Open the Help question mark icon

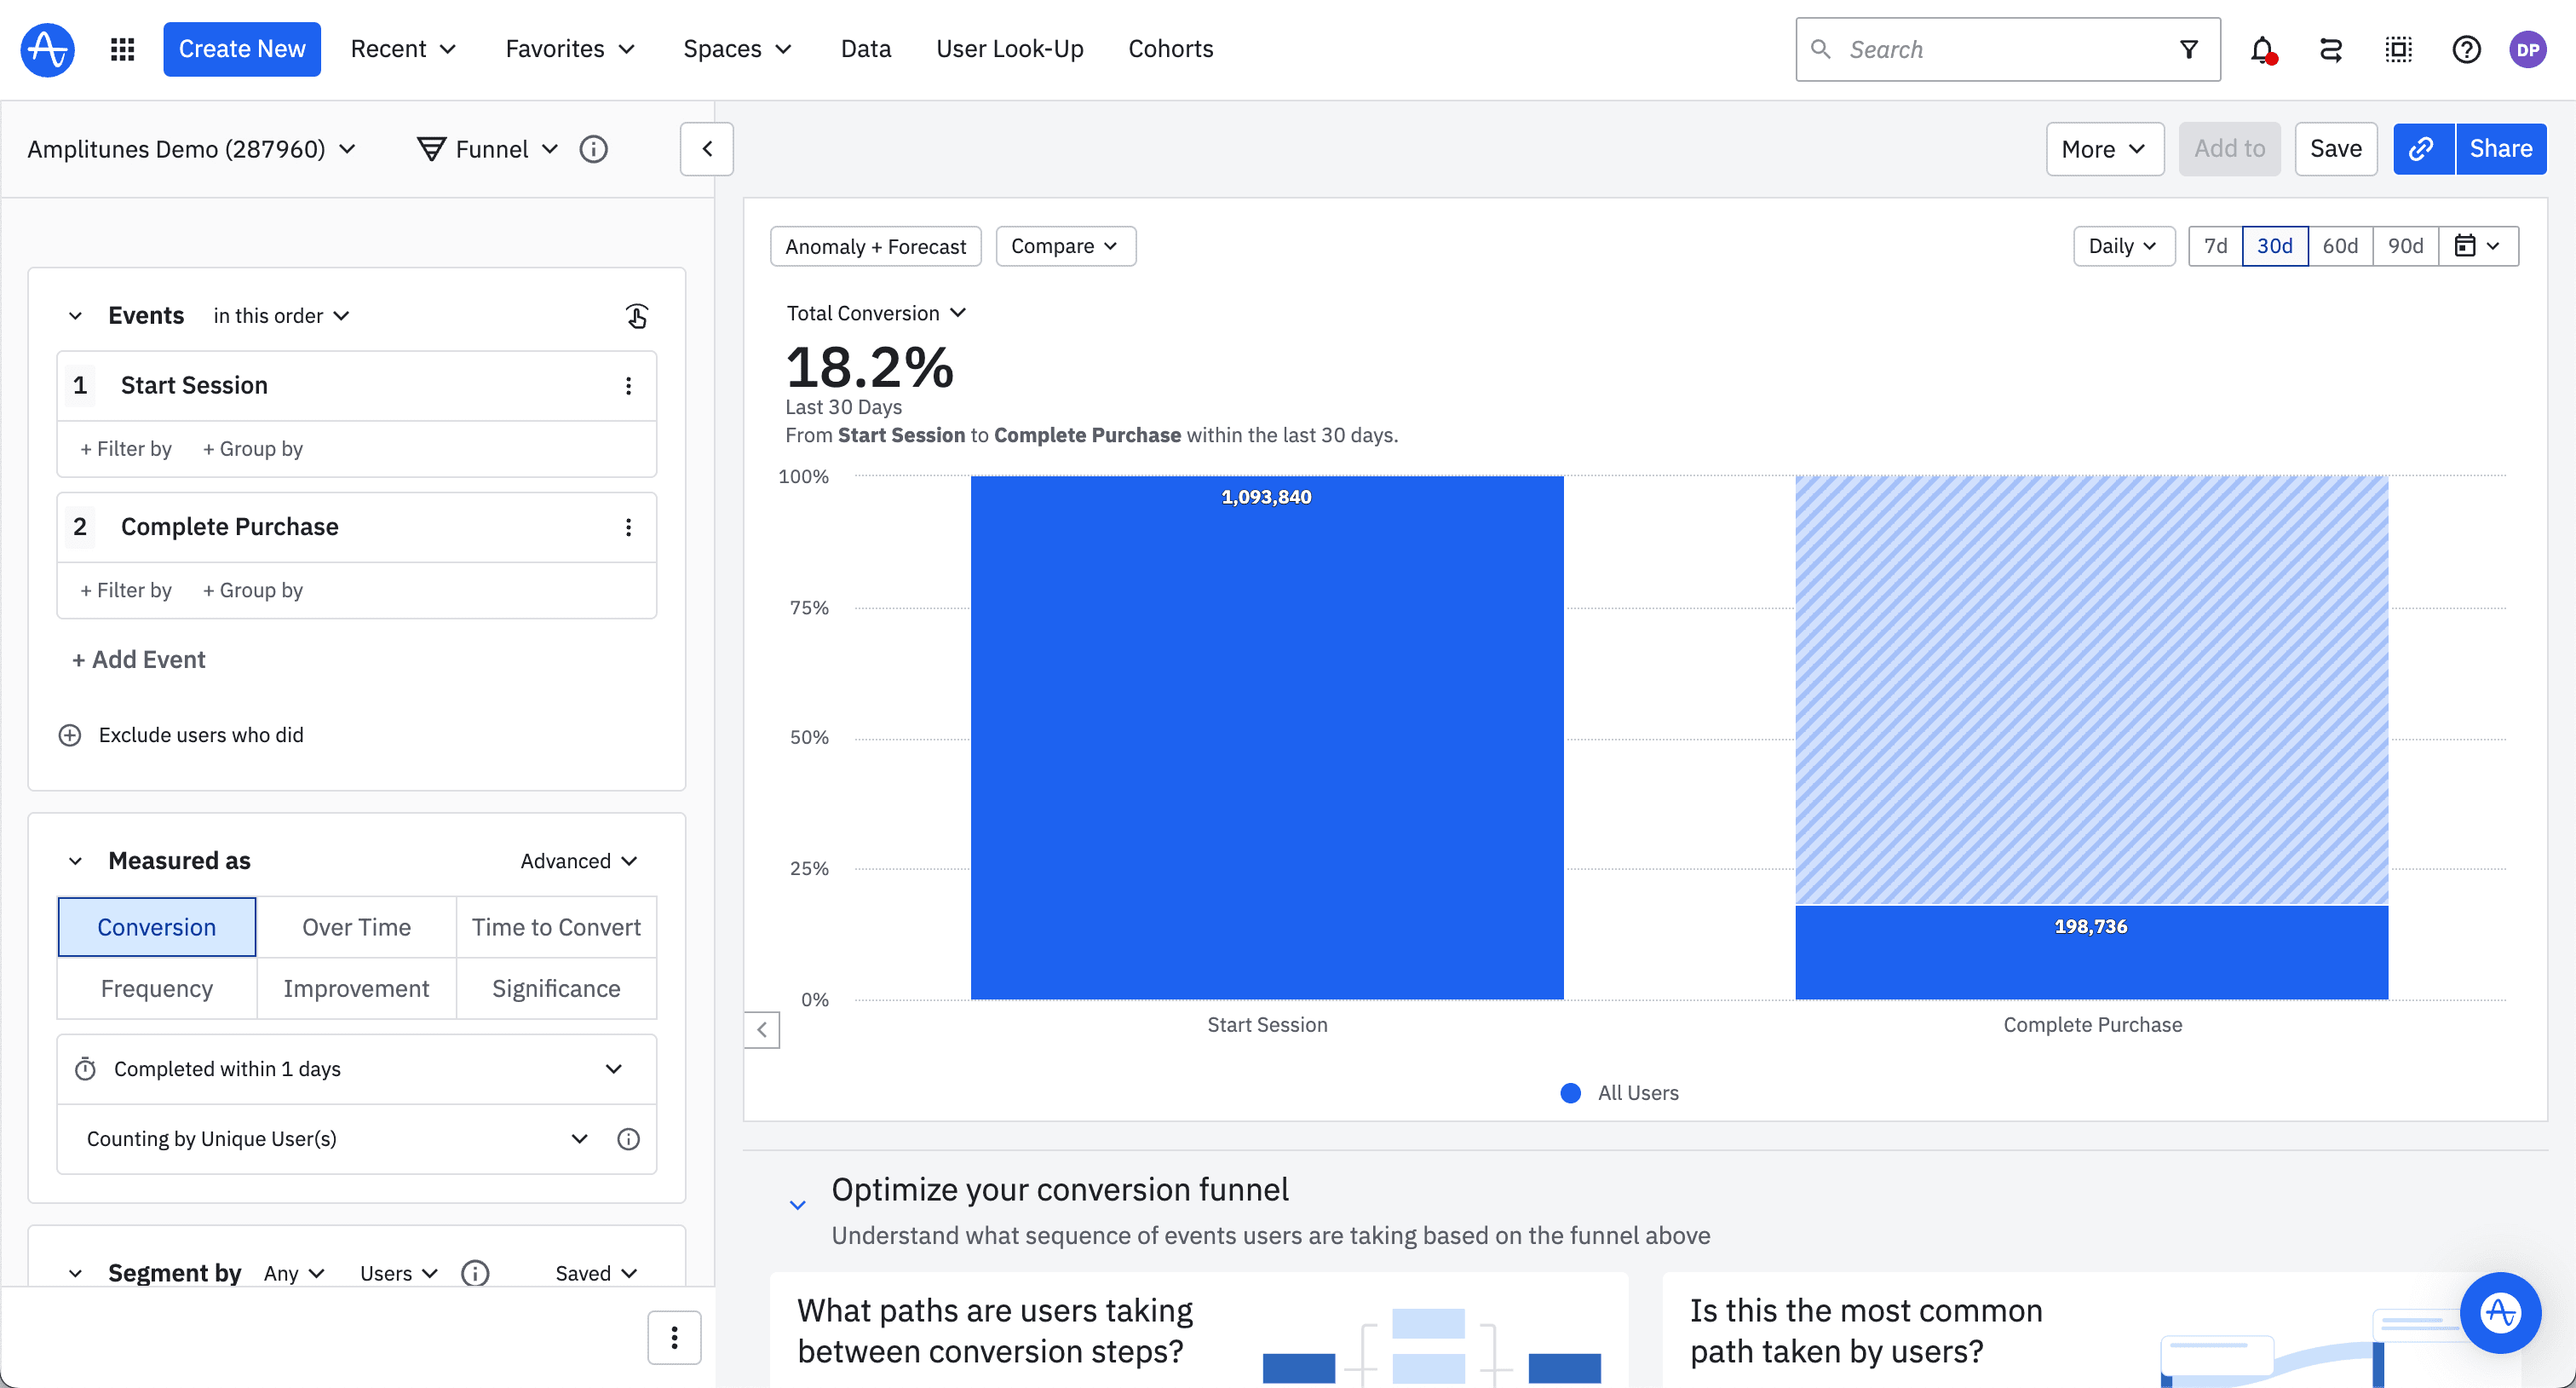(2466, 48)
